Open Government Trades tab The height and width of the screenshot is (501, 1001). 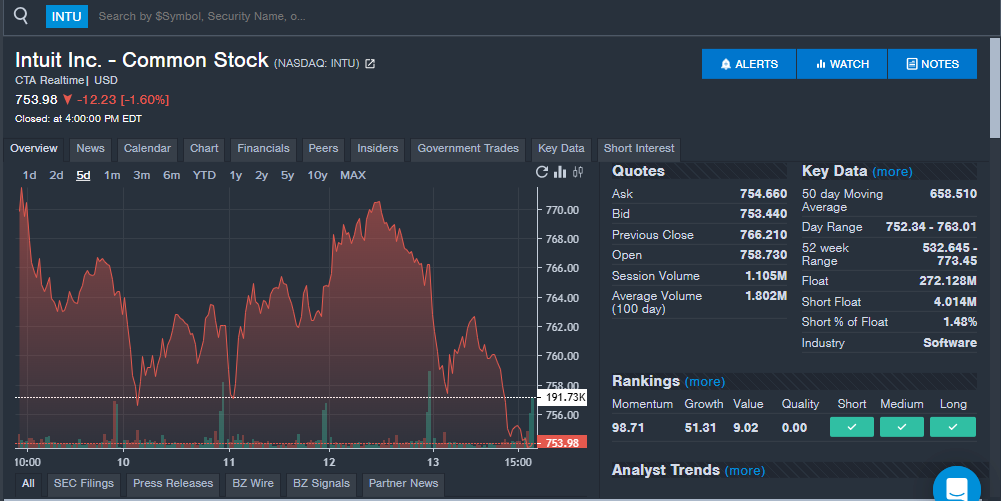[468, 149]
